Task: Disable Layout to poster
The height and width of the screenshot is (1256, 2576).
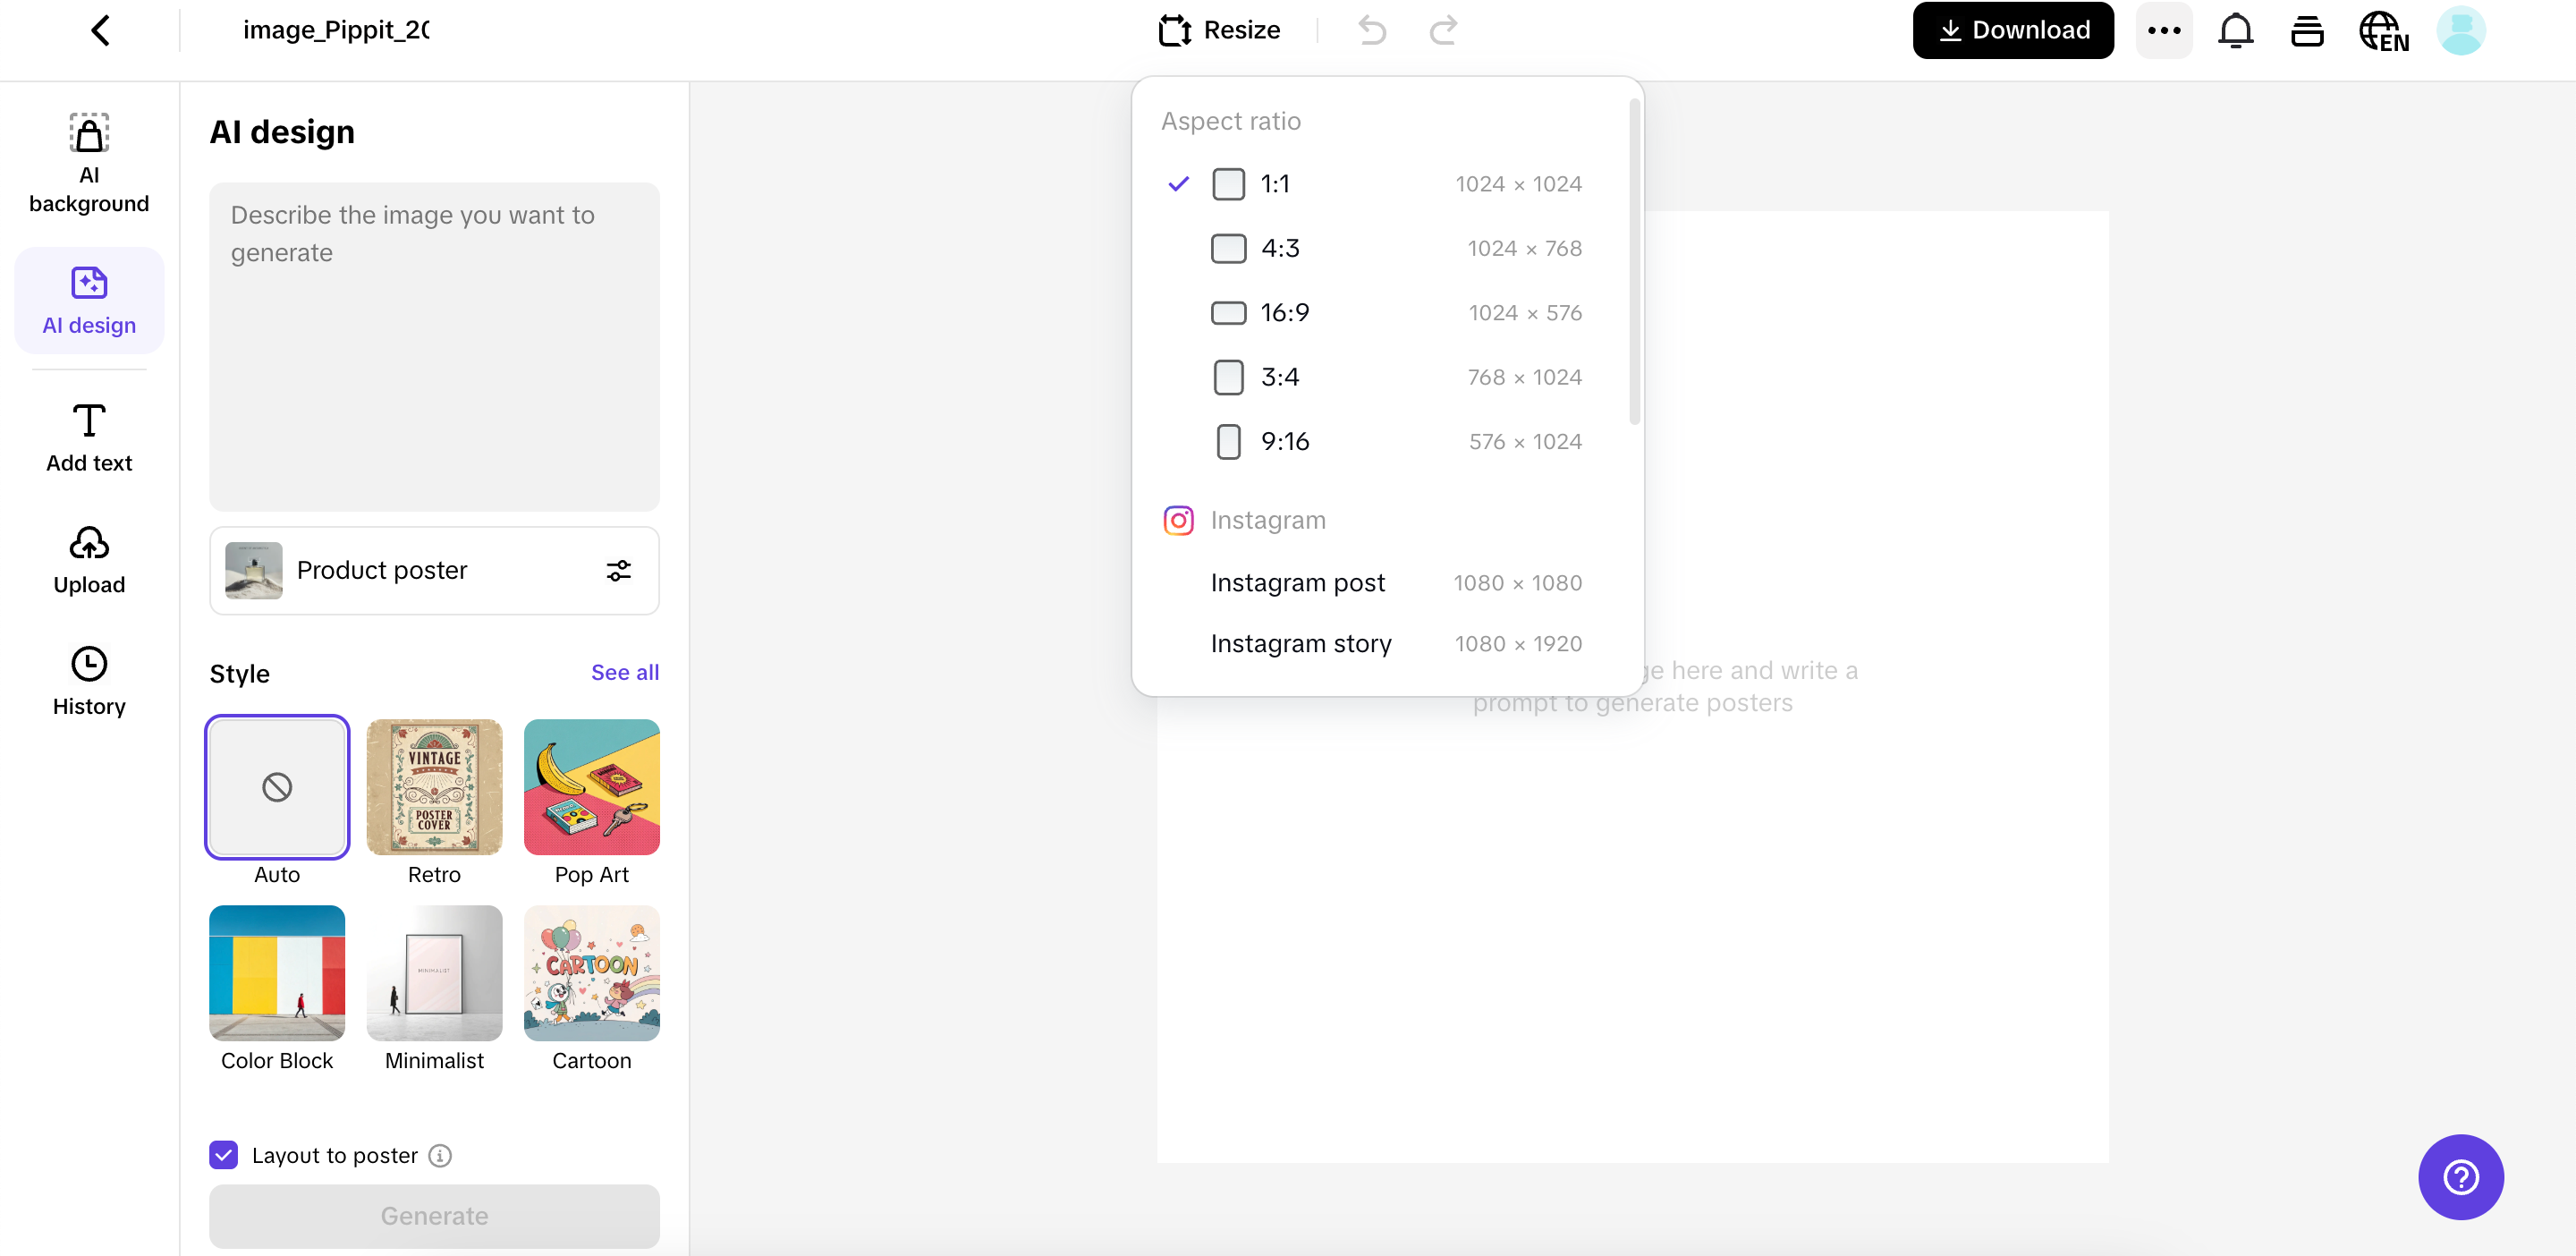Action: (x=222, y=1155)
